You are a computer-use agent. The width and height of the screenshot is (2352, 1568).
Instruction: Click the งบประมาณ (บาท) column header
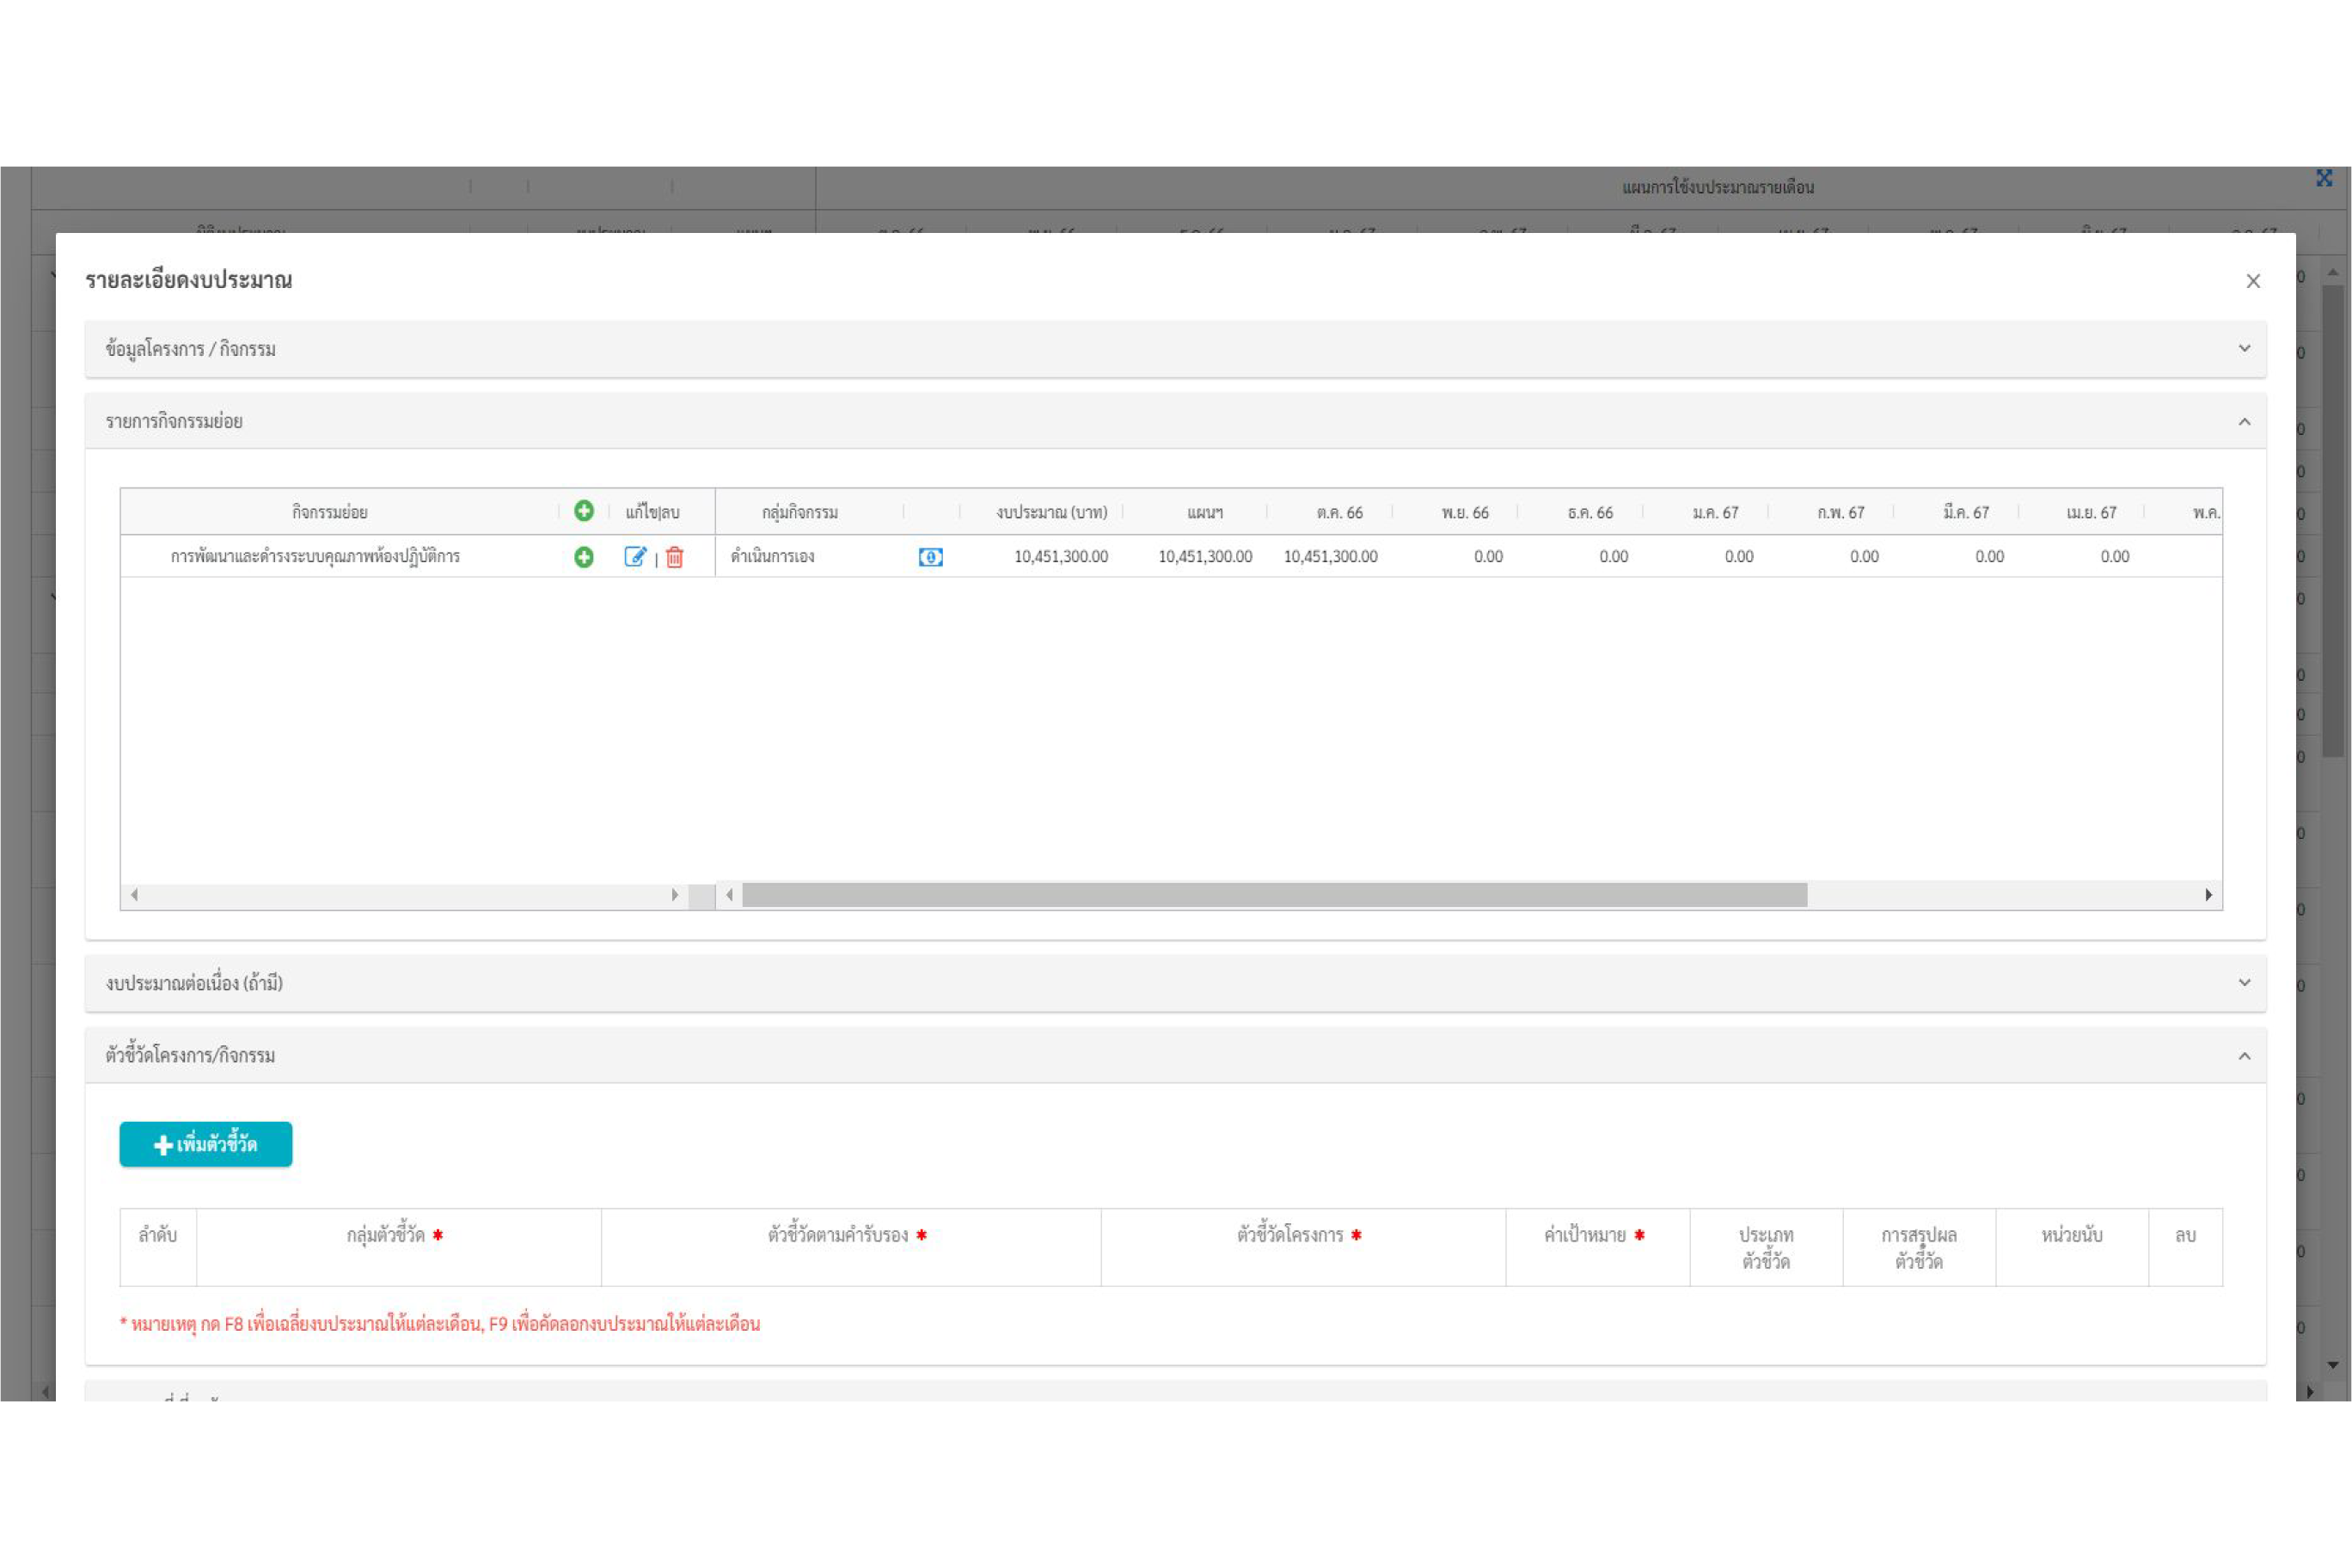1051,512
